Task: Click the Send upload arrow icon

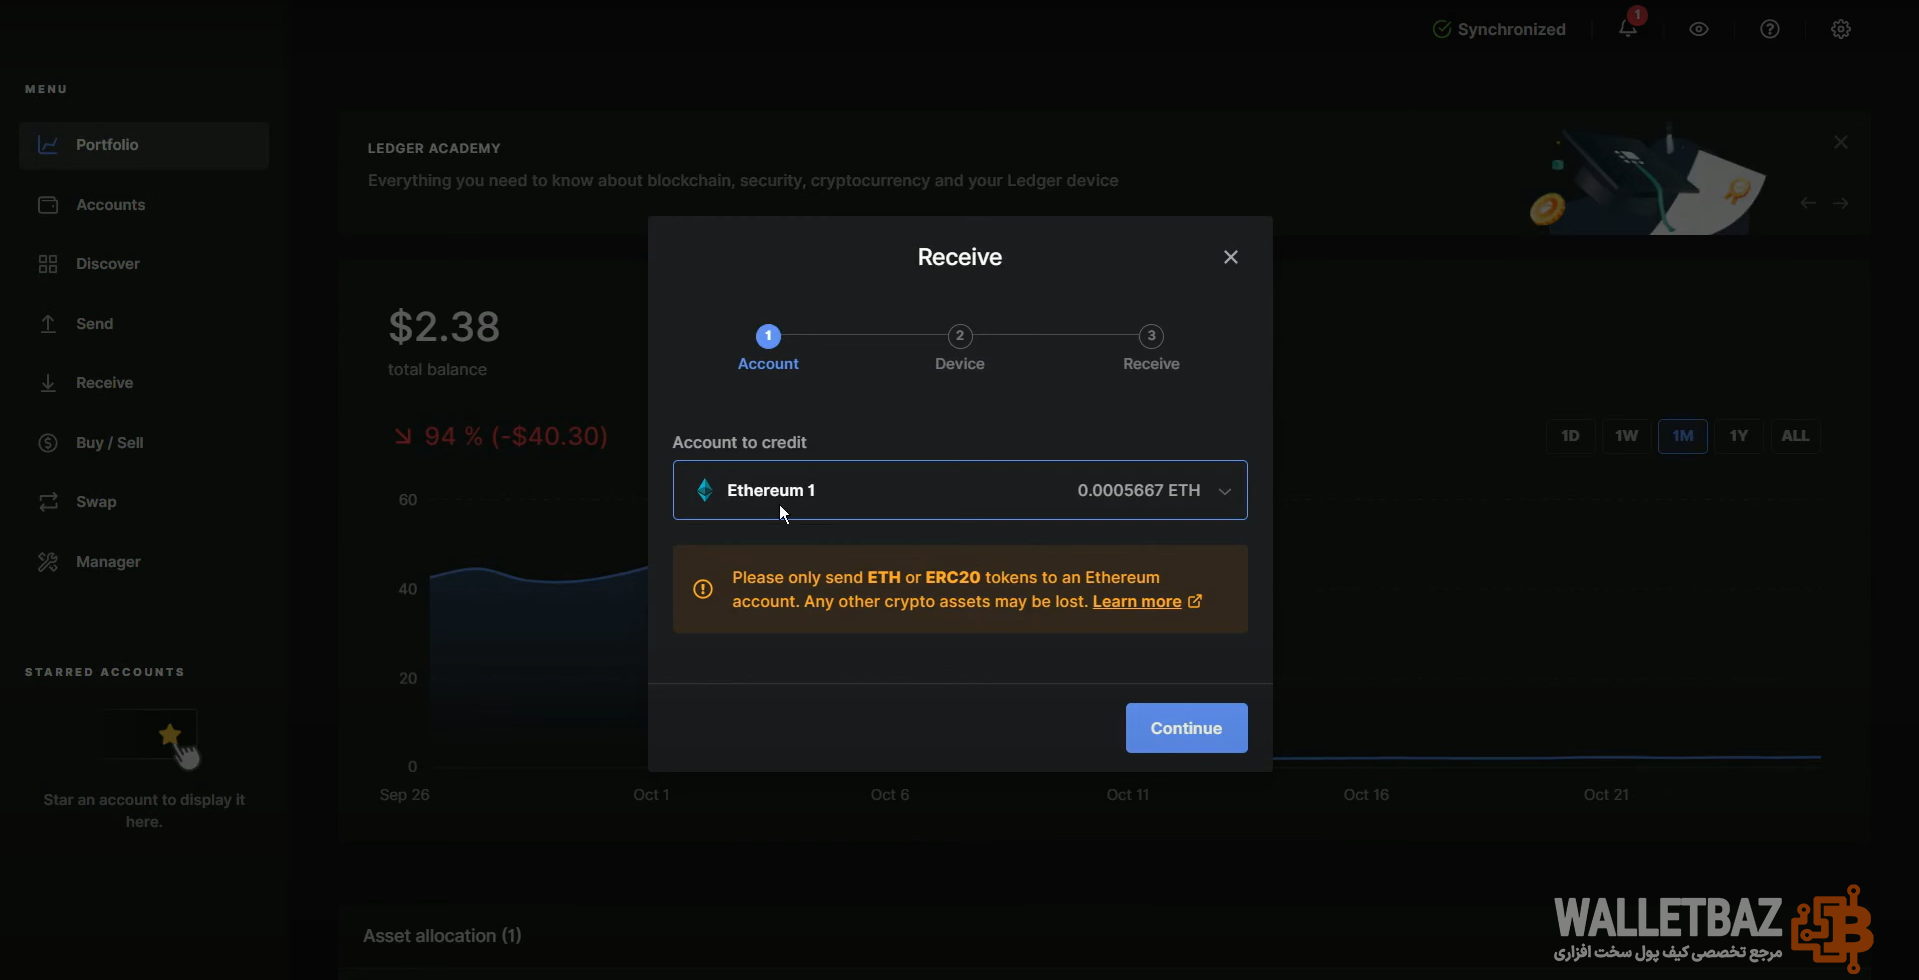Action: (x=48, y=324)
